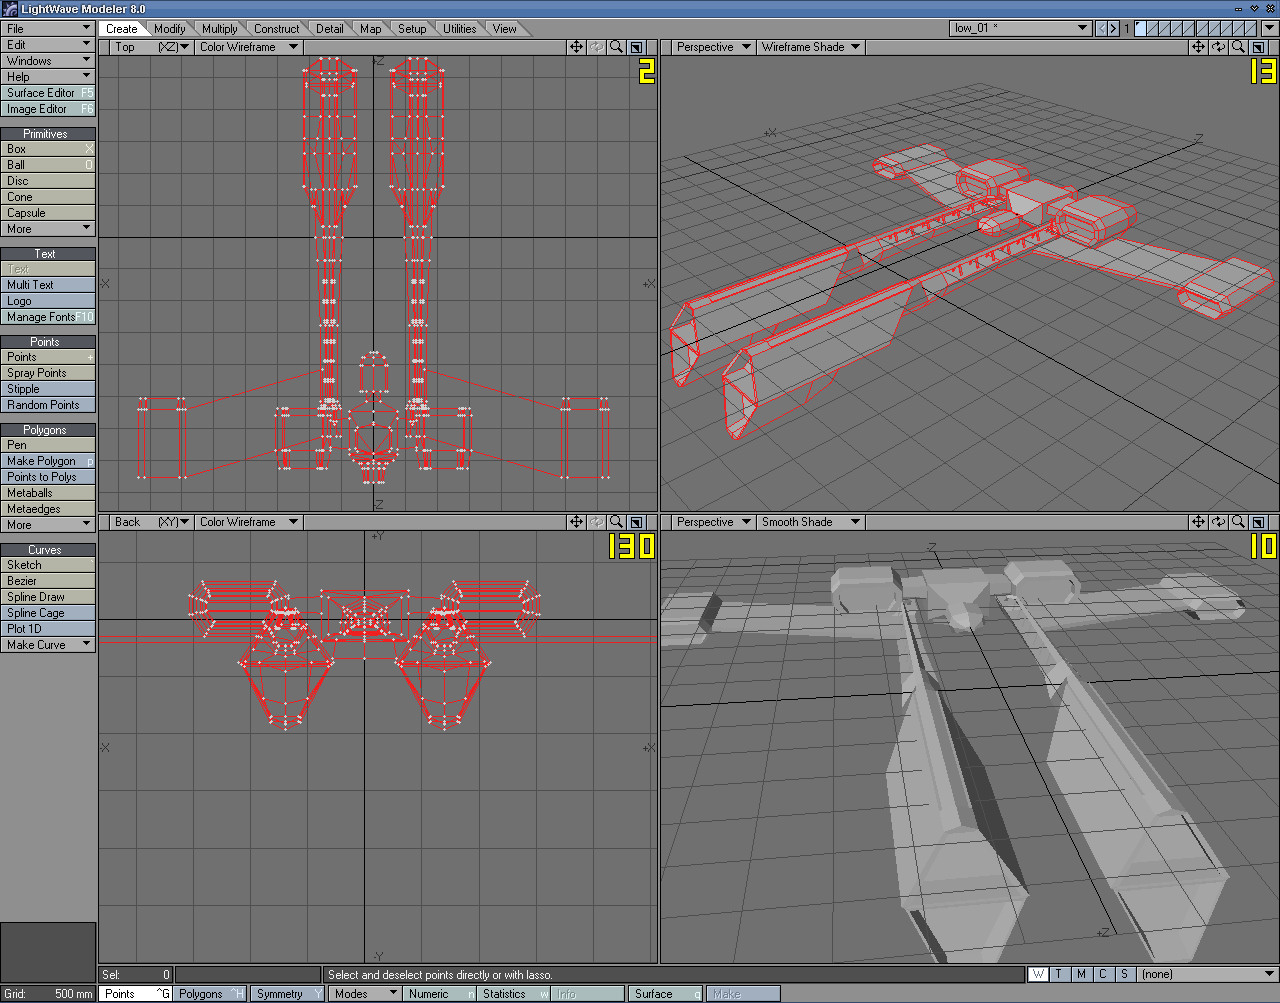Maximize the Top (XZ) viewport
Viewport: 1280px width, 1003px height.
tap(637, 47)
